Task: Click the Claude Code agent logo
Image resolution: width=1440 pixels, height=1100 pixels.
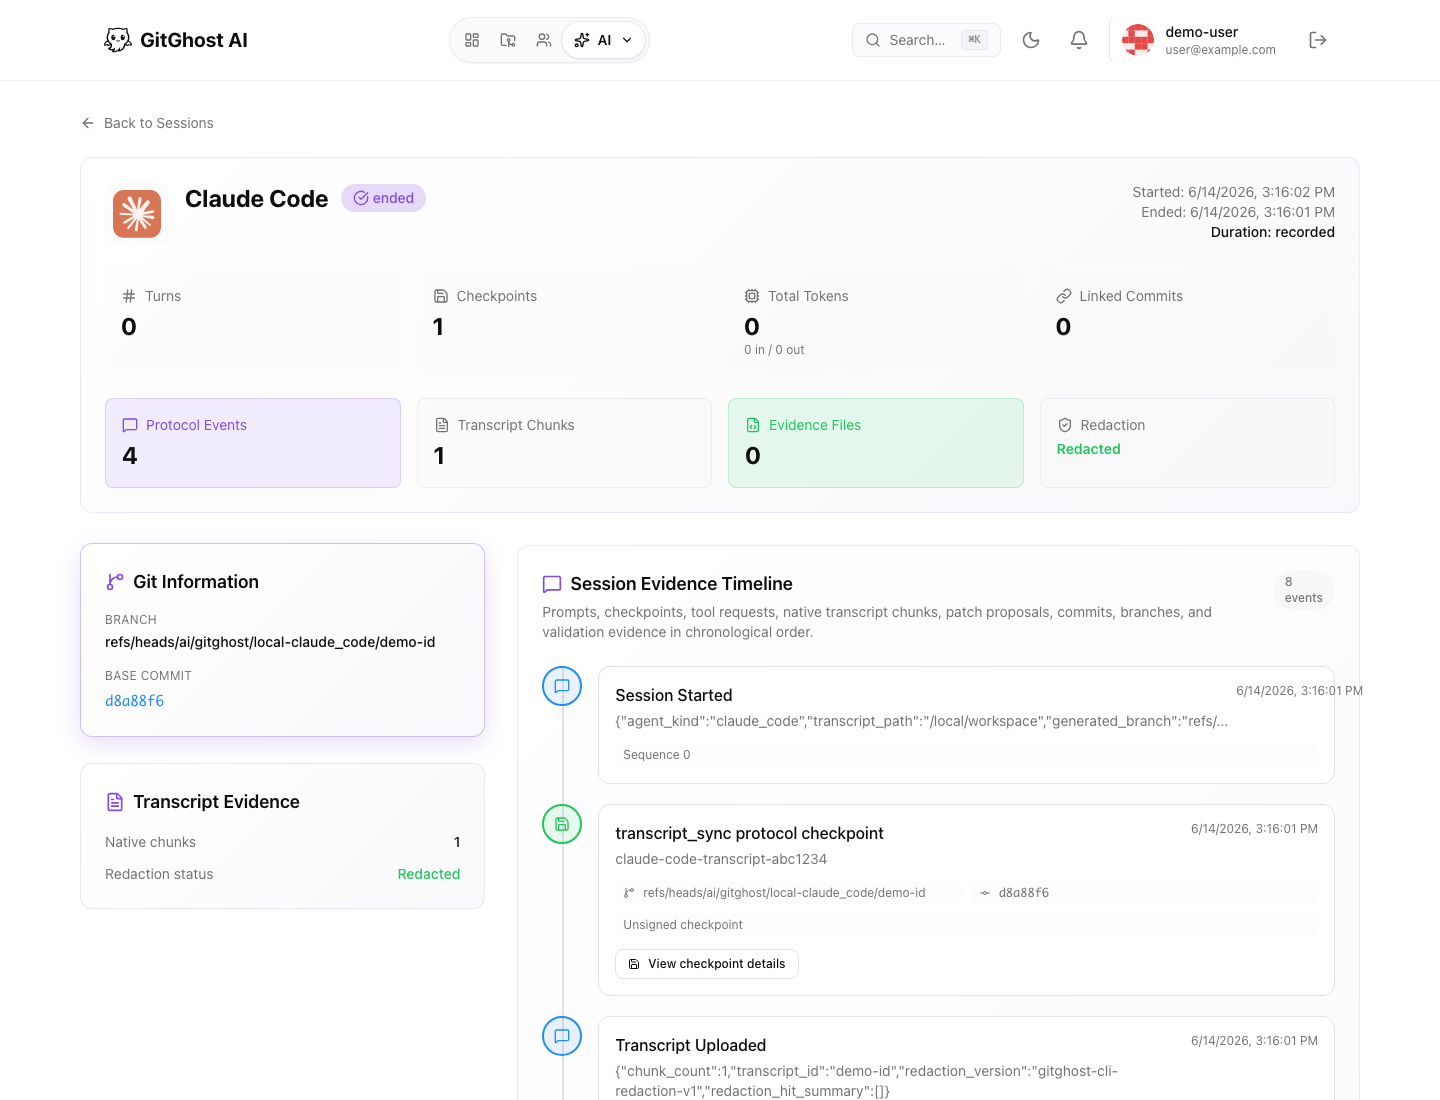Action: coord(137,214)
